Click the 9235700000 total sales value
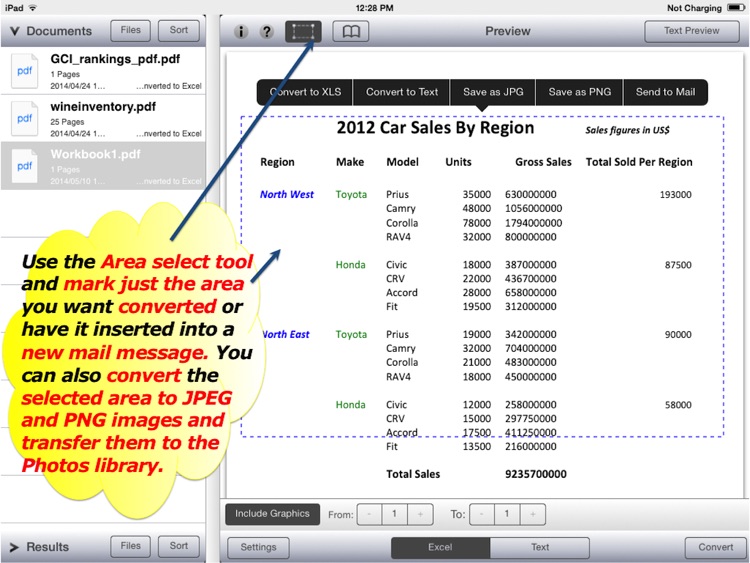 coord(536,475)
